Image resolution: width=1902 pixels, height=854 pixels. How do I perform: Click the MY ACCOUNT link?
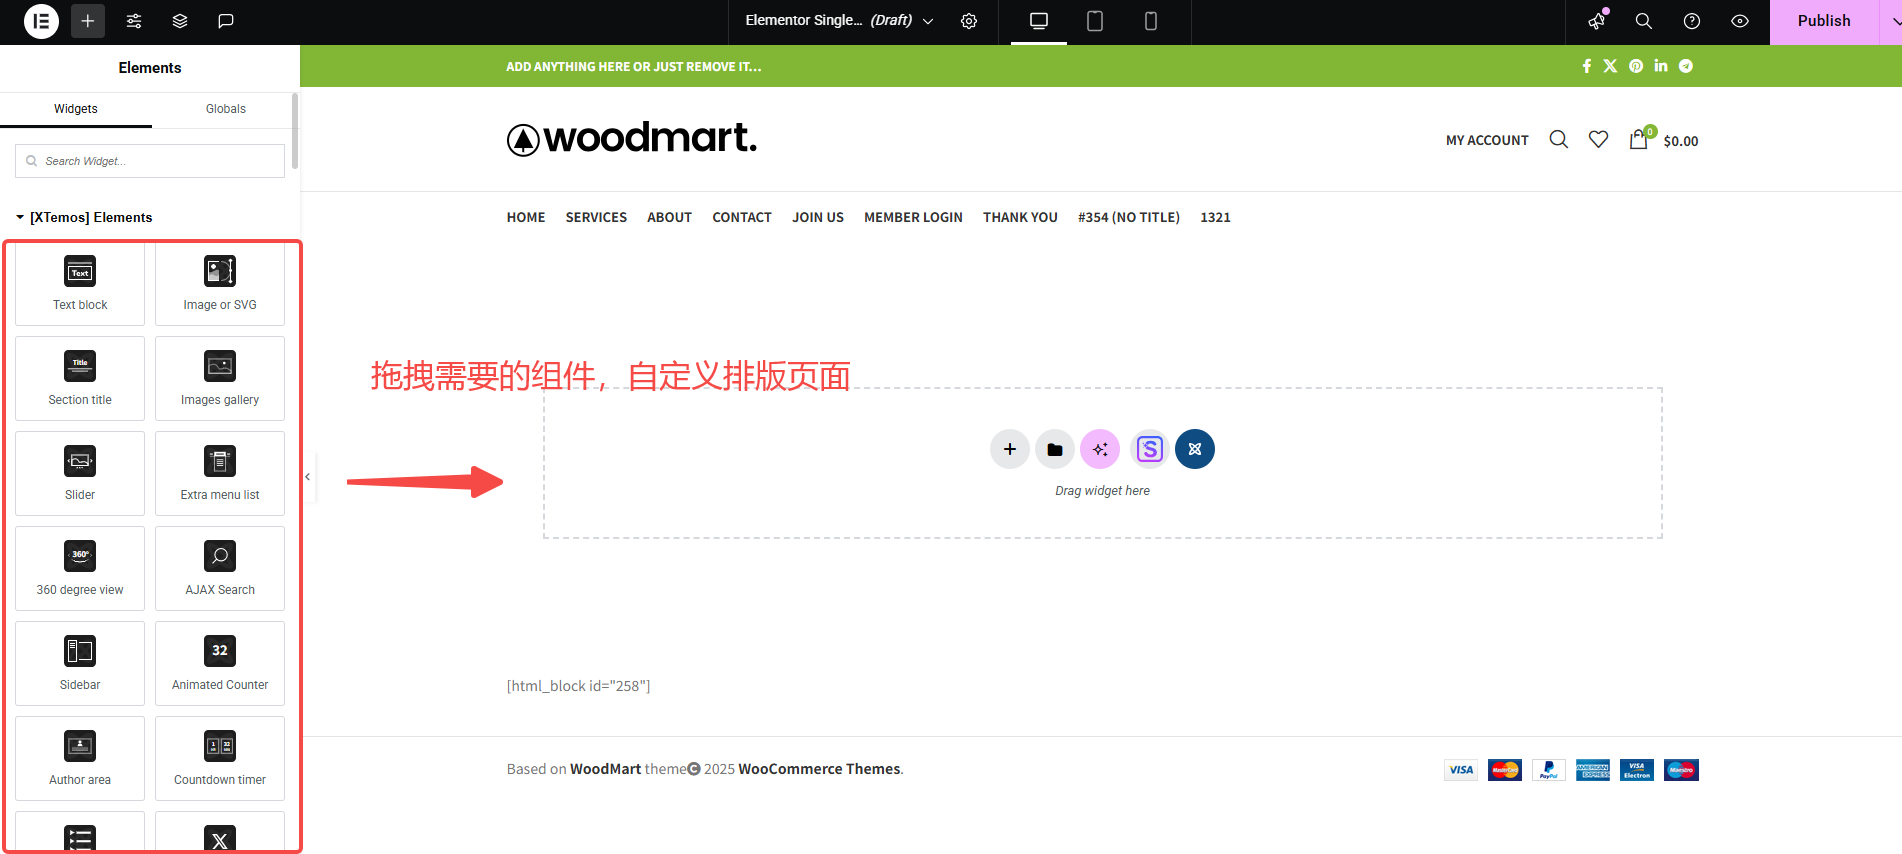tap(1486, 141)
